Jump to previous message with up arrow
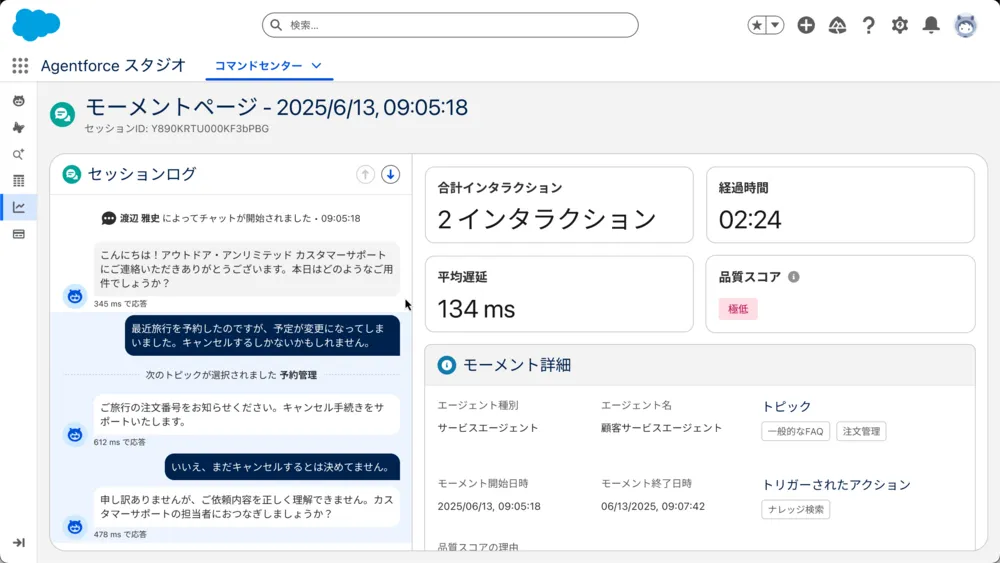Viewport: 1000px width, 563px height. click(365, 174)
